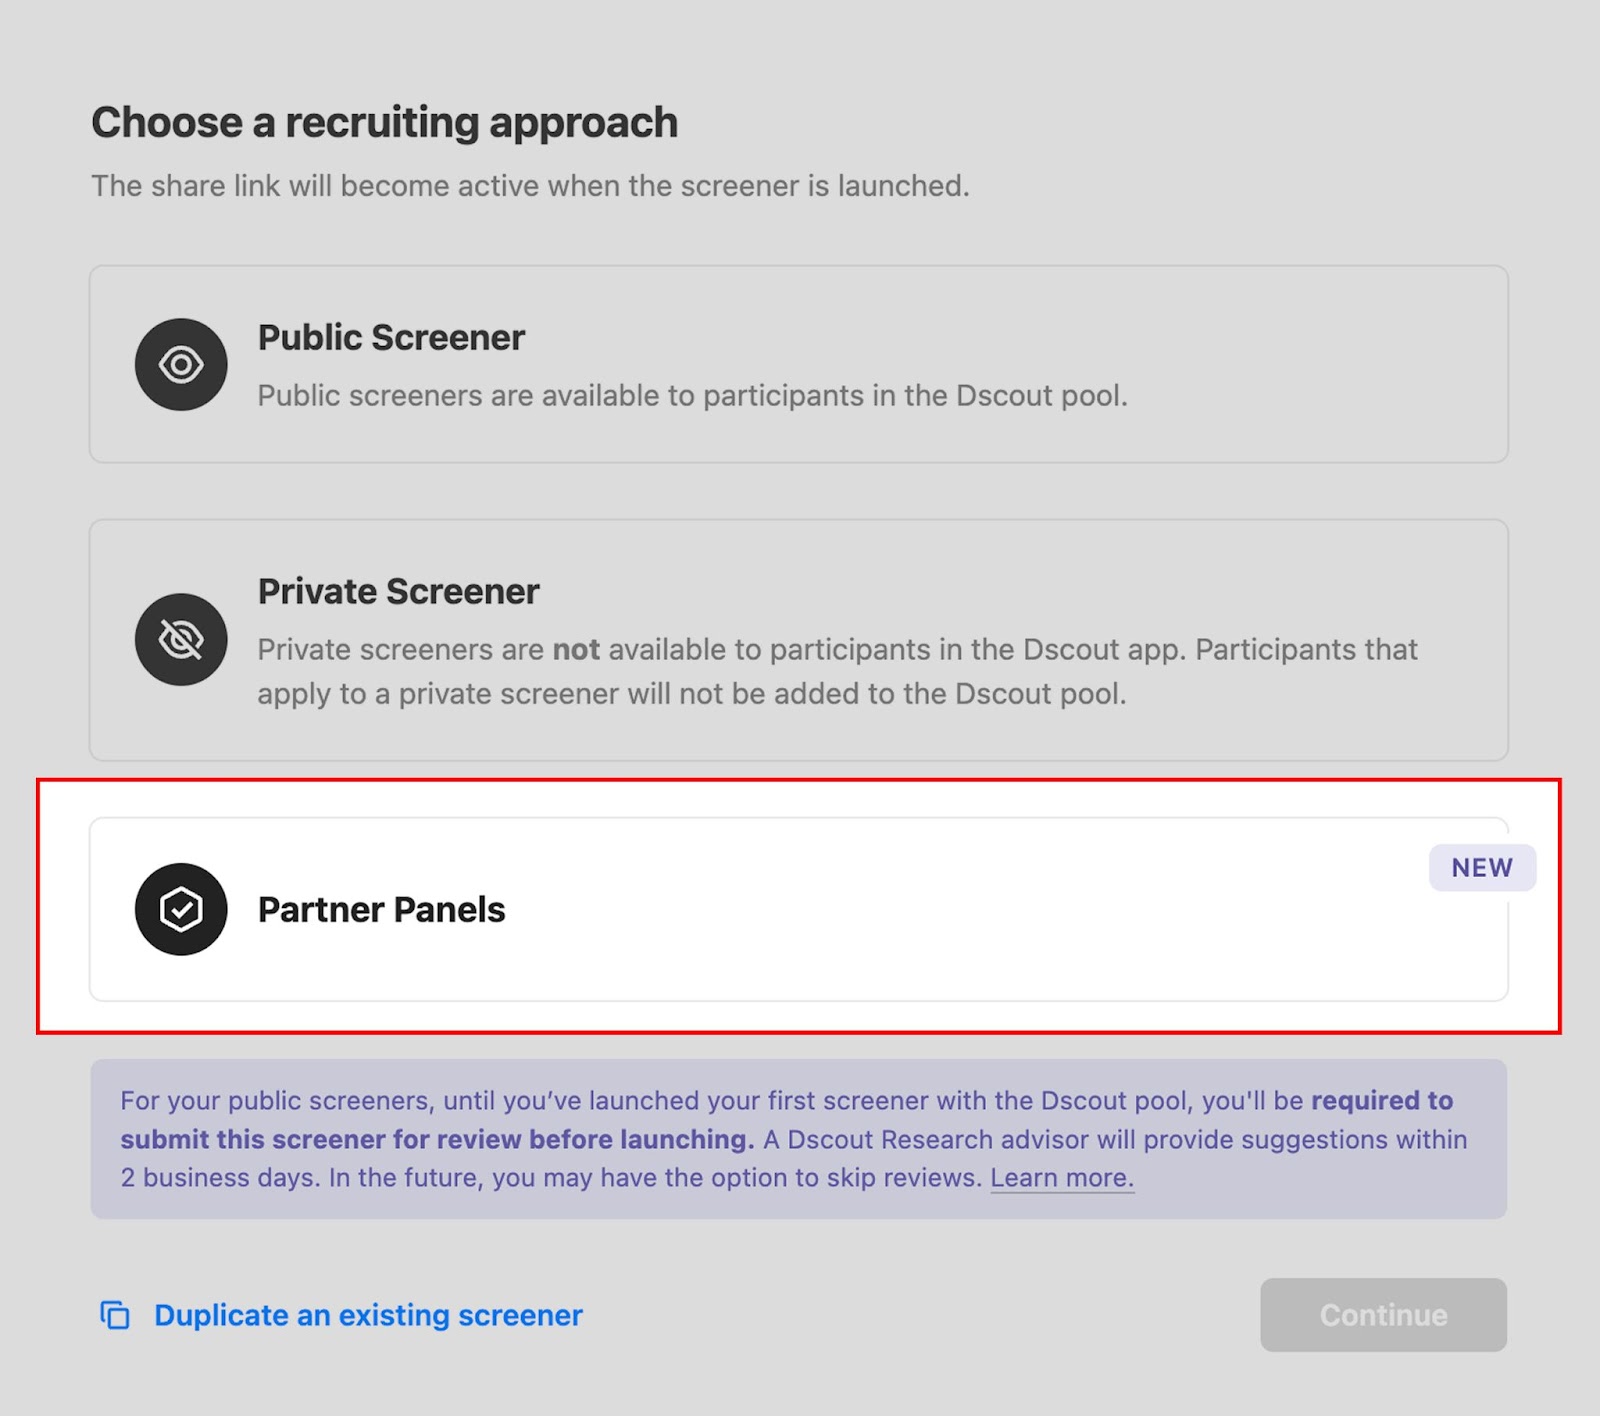Click the NEW badge on Partner Panels
1600x1416 pixels.
point(1482,868)
